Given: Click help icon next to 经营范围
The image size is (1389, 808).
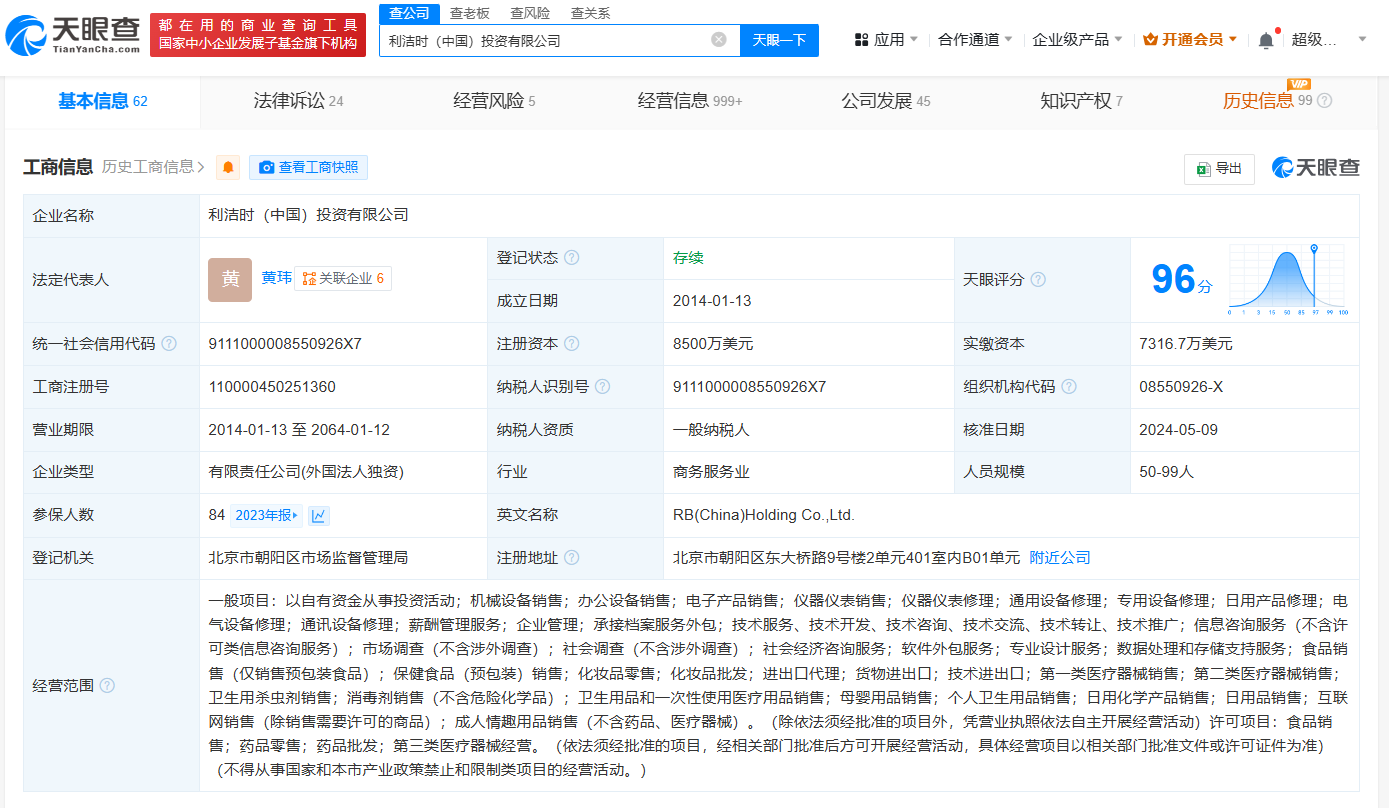Looking at the screenshot, I should pyautogui.click(x=107, y=686).
